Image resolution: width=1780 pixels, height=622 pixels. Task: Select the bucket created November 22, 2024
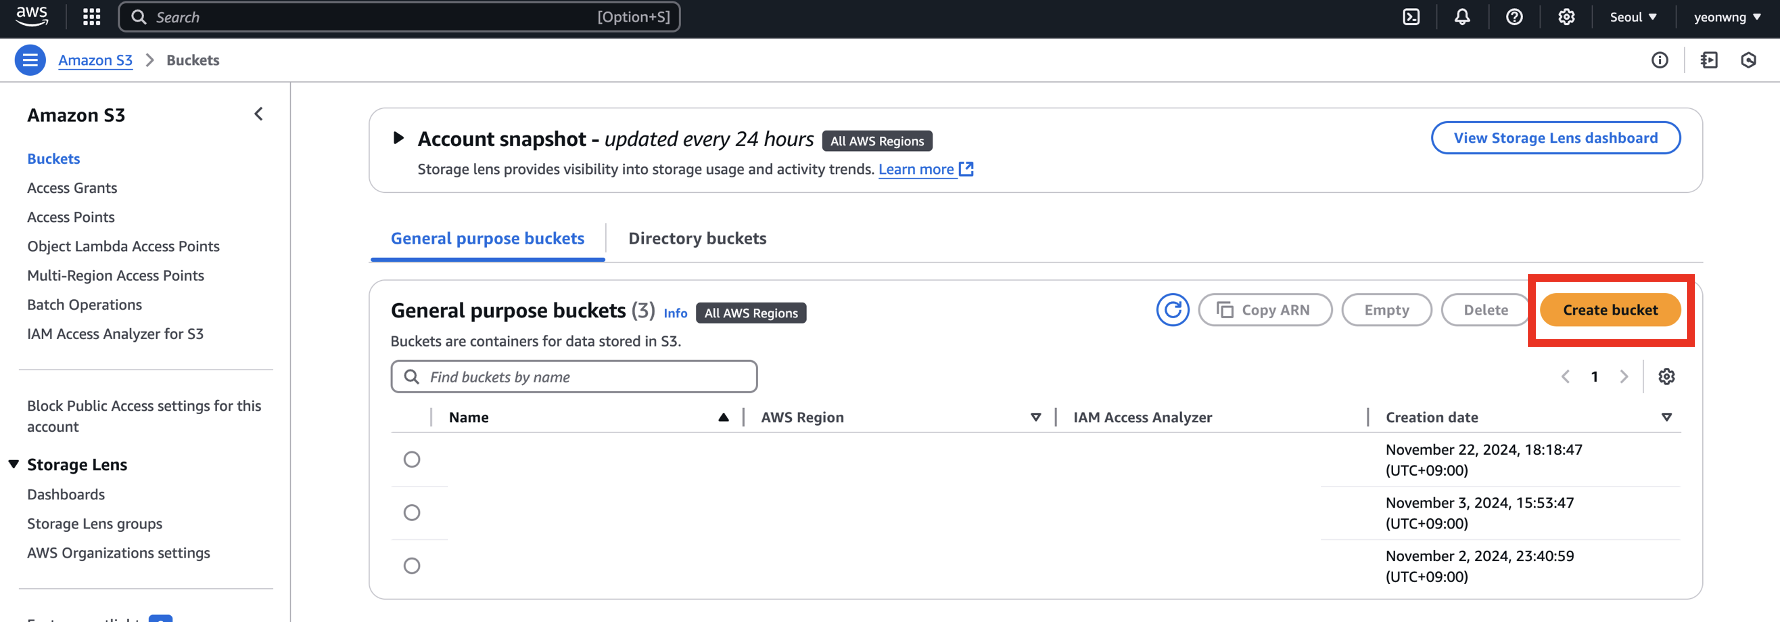(x=411, y=459)
